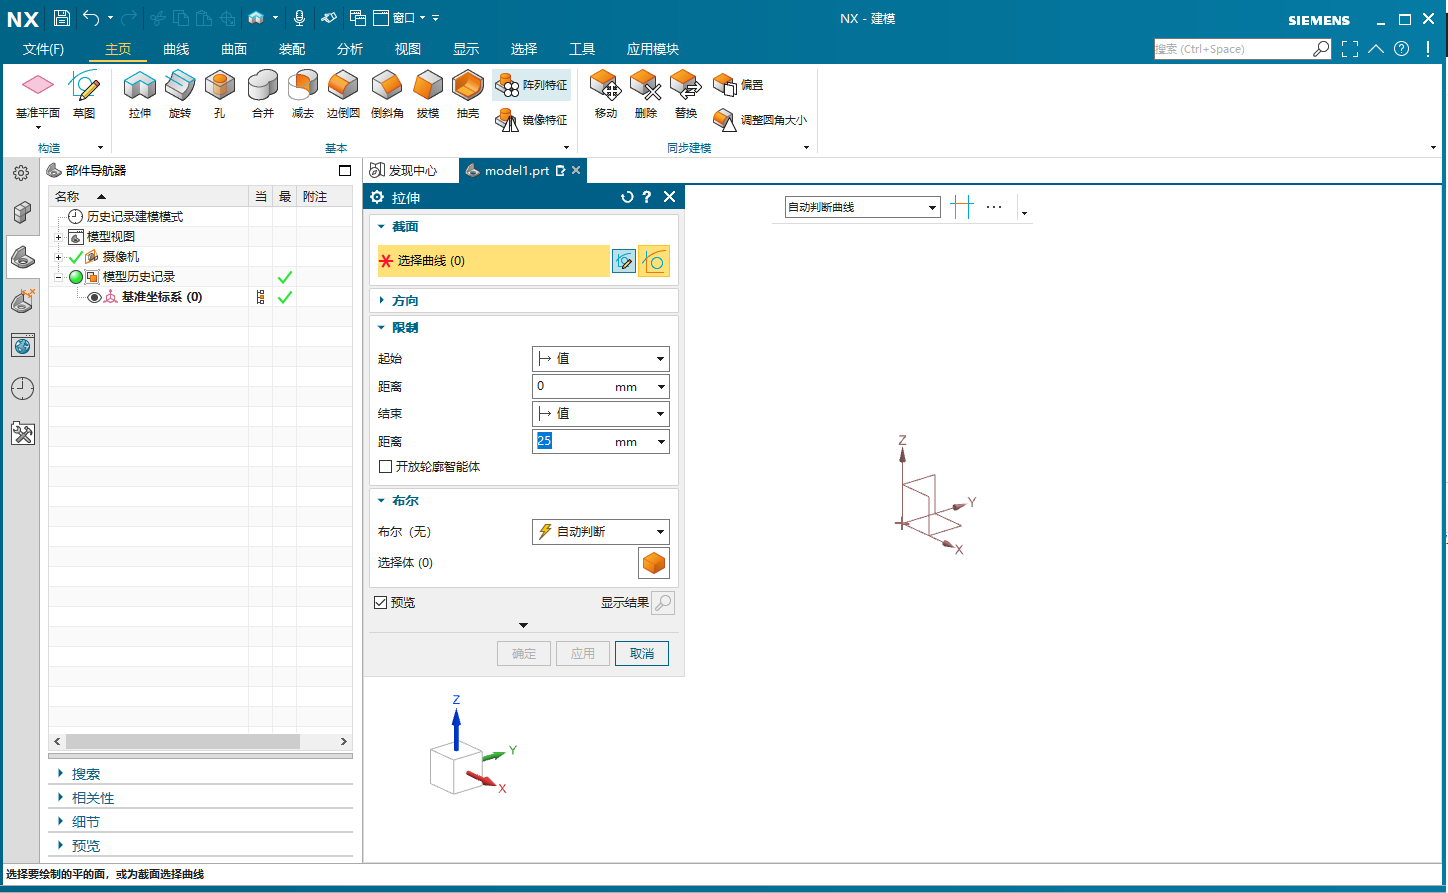1448x893 pixels.
Task: Switch to the 发现中心 tab
Action: point(412,171)
